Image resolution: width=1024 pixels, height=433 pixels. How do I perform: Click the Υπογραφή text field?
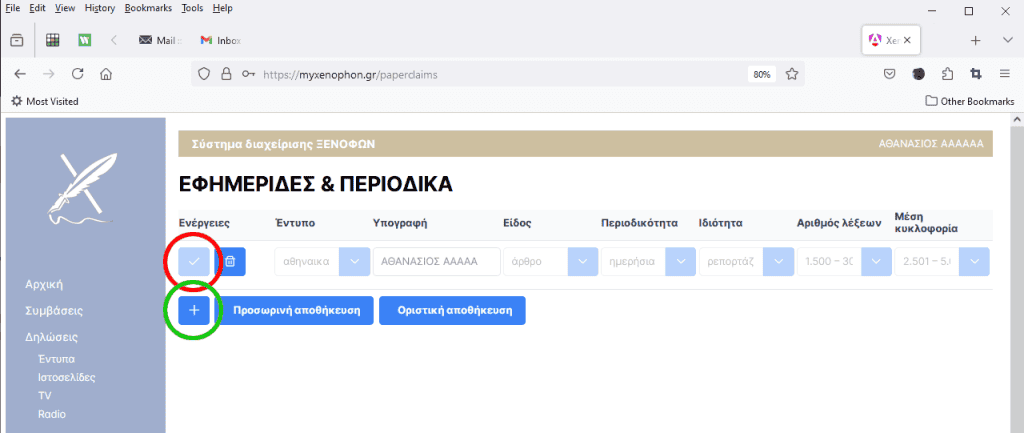[436, 262]
